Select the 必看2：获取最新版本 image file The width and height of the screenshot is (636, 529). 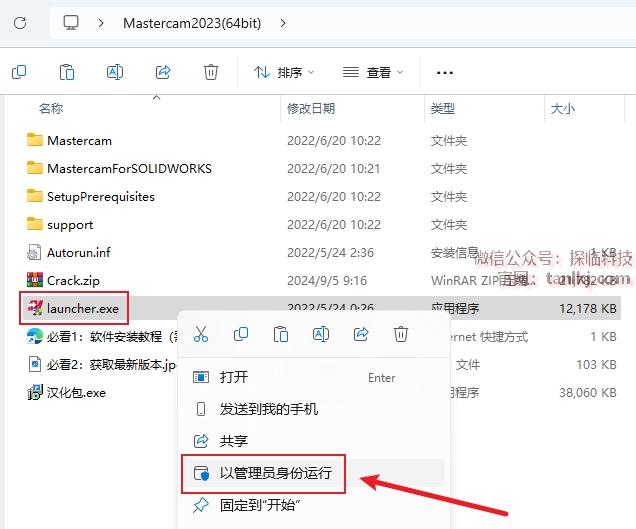111,365
